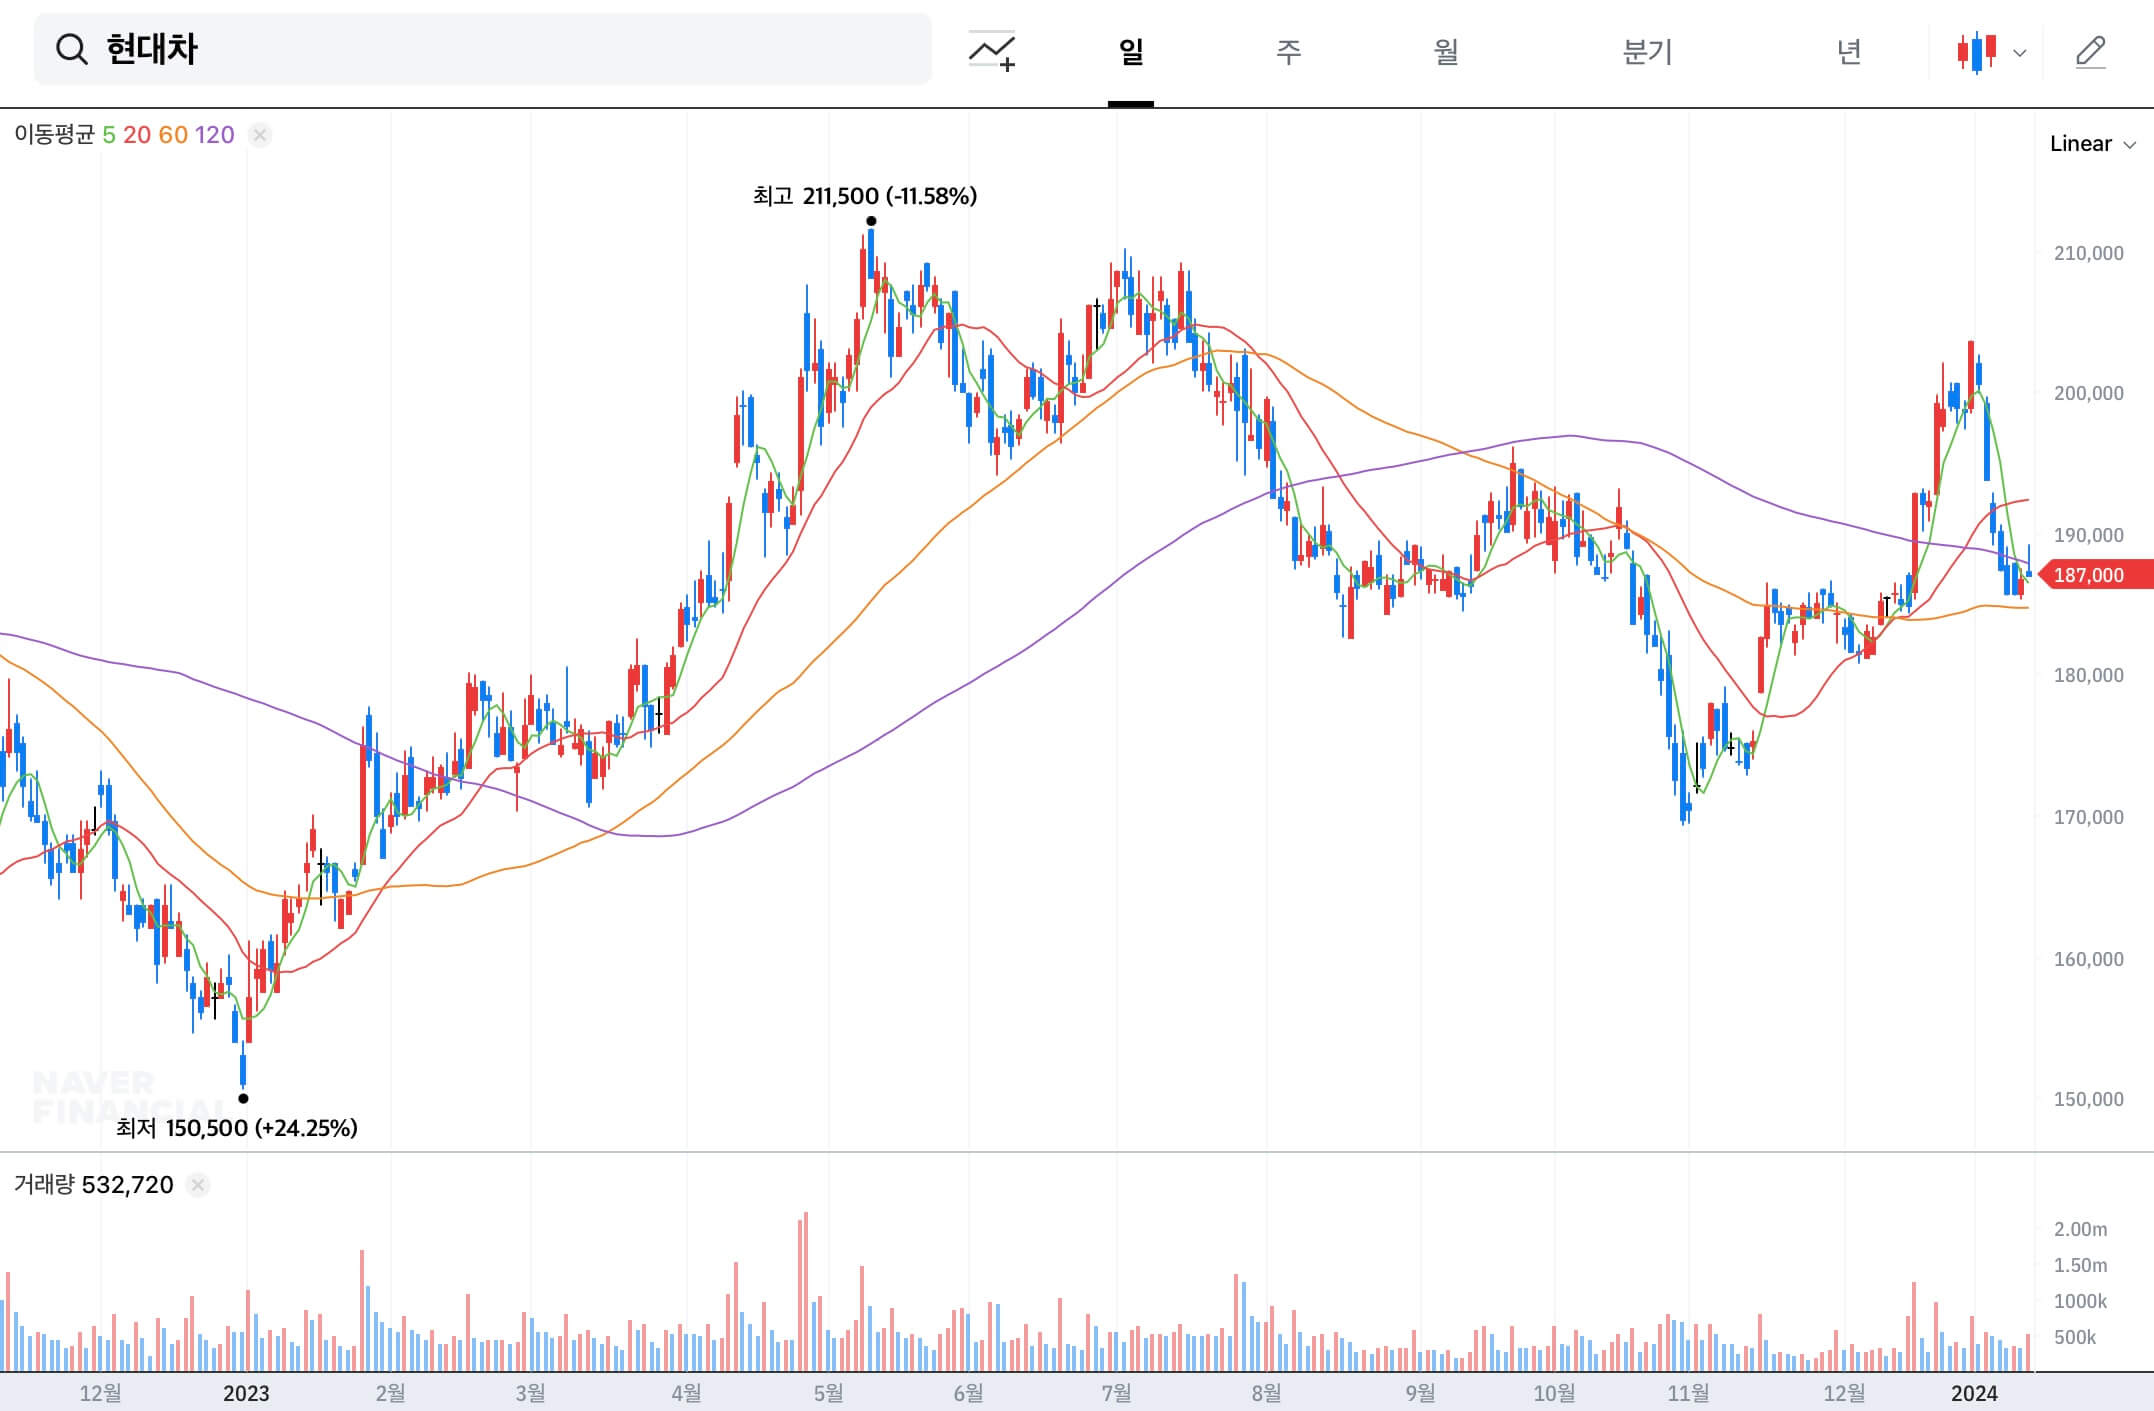2154x1411 pixels.
Task: Expand the chart type dropdown arrow
Action: click(2019, 53)
